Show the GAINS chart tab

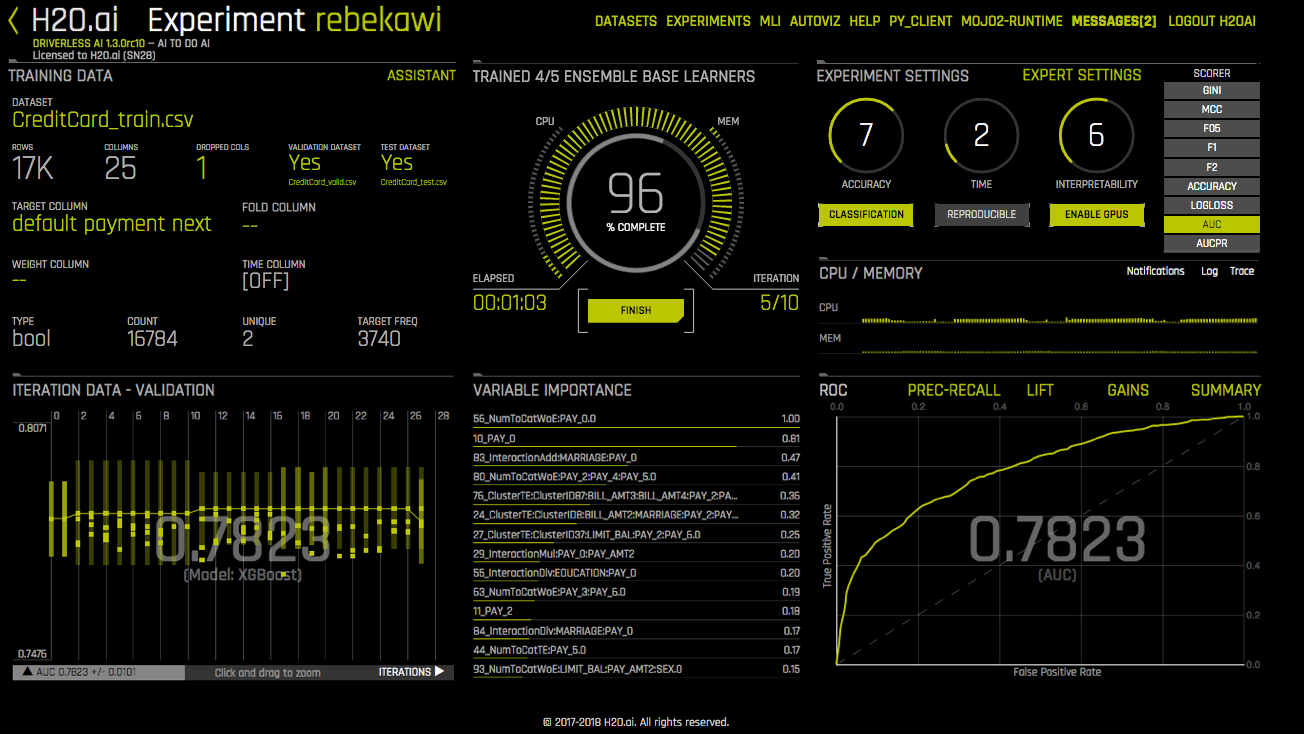point(1128,390)
